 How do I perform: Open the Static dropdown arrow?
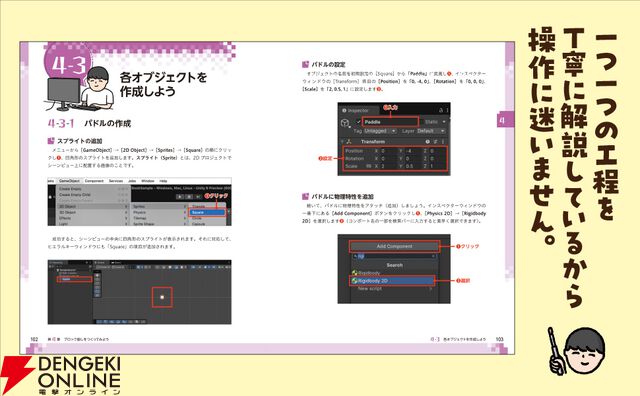pyautogui.click(x=444, y=122)
